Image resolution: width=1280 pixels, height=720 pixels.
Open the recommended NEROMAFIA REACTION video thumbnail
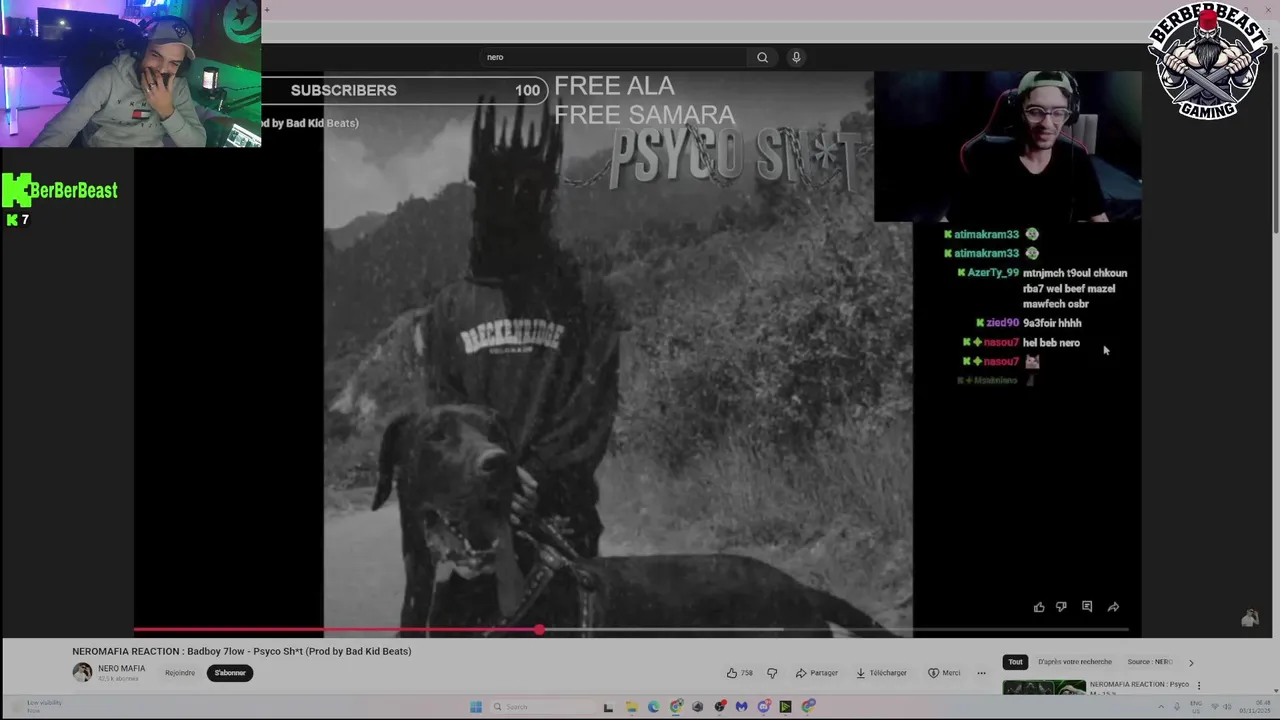pos(1043,687)
